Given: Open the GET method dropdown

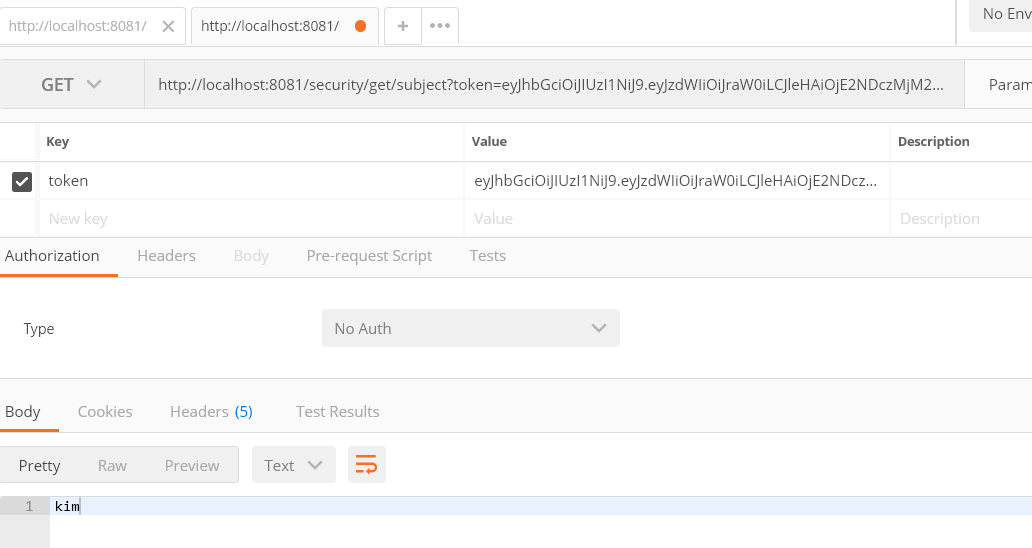Looking at the screenshot, I should (72, 84).
